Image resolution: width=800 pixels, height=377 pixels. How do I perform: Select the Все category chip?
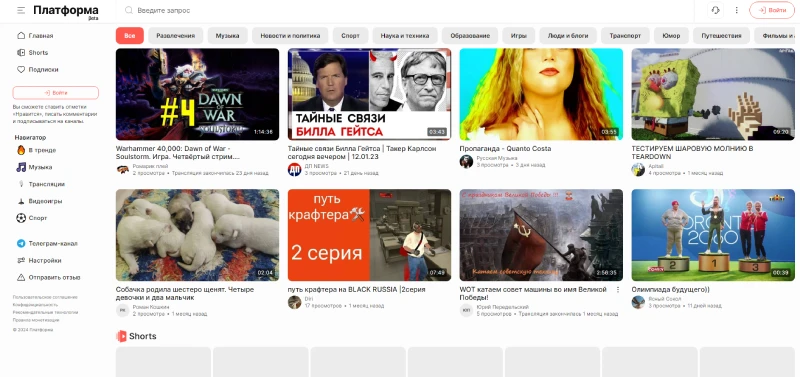point(130,36)
